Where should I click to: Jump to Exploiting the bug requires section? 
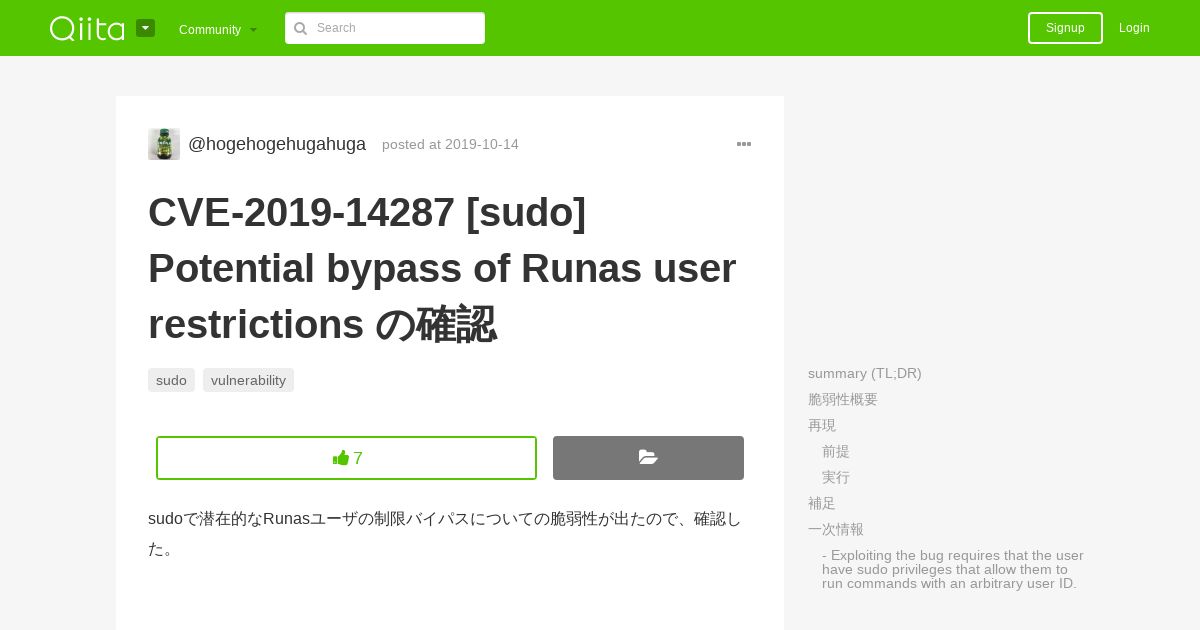(x=953, y=569)
